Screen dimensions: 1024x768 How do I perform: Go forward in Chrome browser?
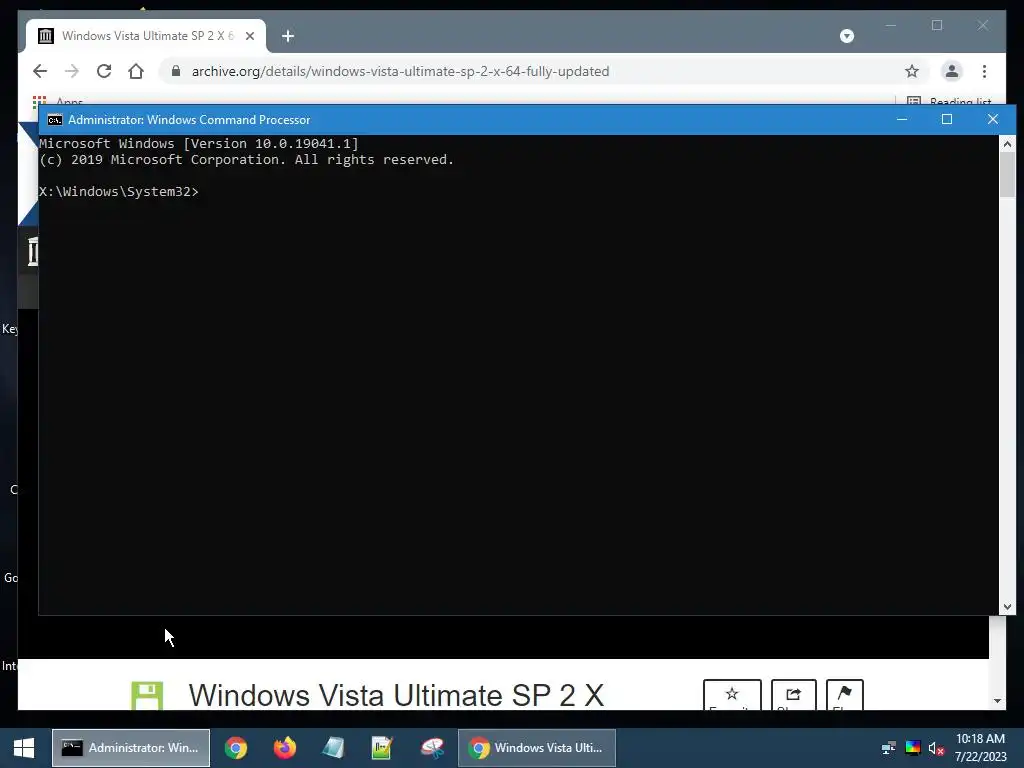click(x=72, y=71)
